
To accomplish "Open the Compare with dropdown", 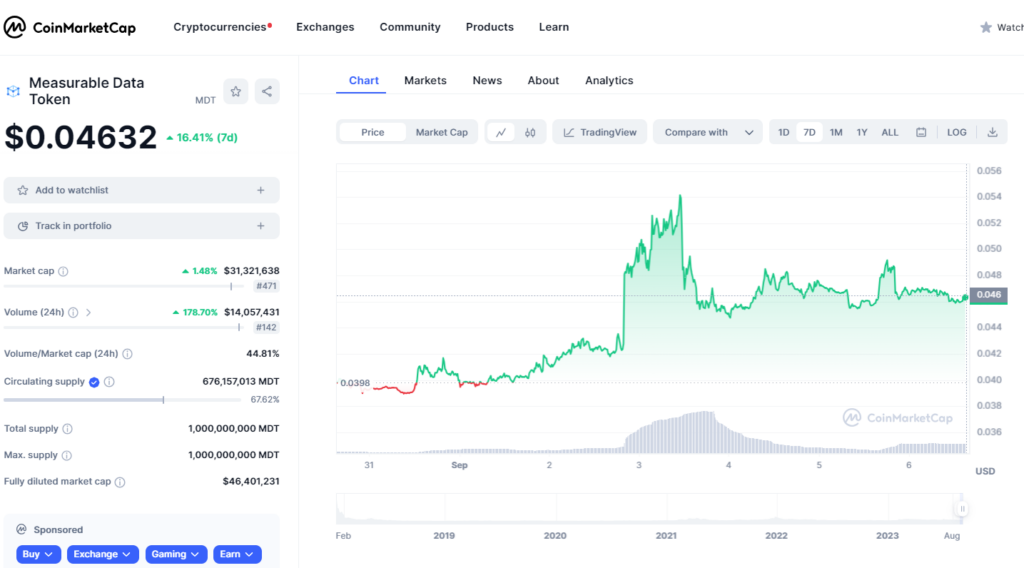I will coord(708,132).
